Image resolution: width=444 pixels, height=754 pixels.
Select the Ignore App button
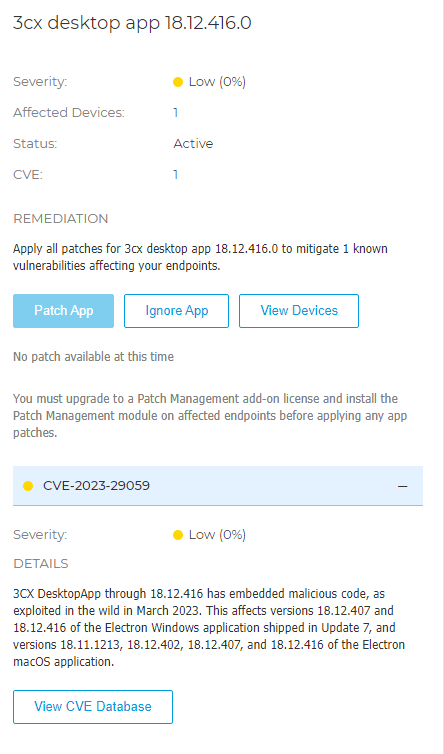coord(177,311)
